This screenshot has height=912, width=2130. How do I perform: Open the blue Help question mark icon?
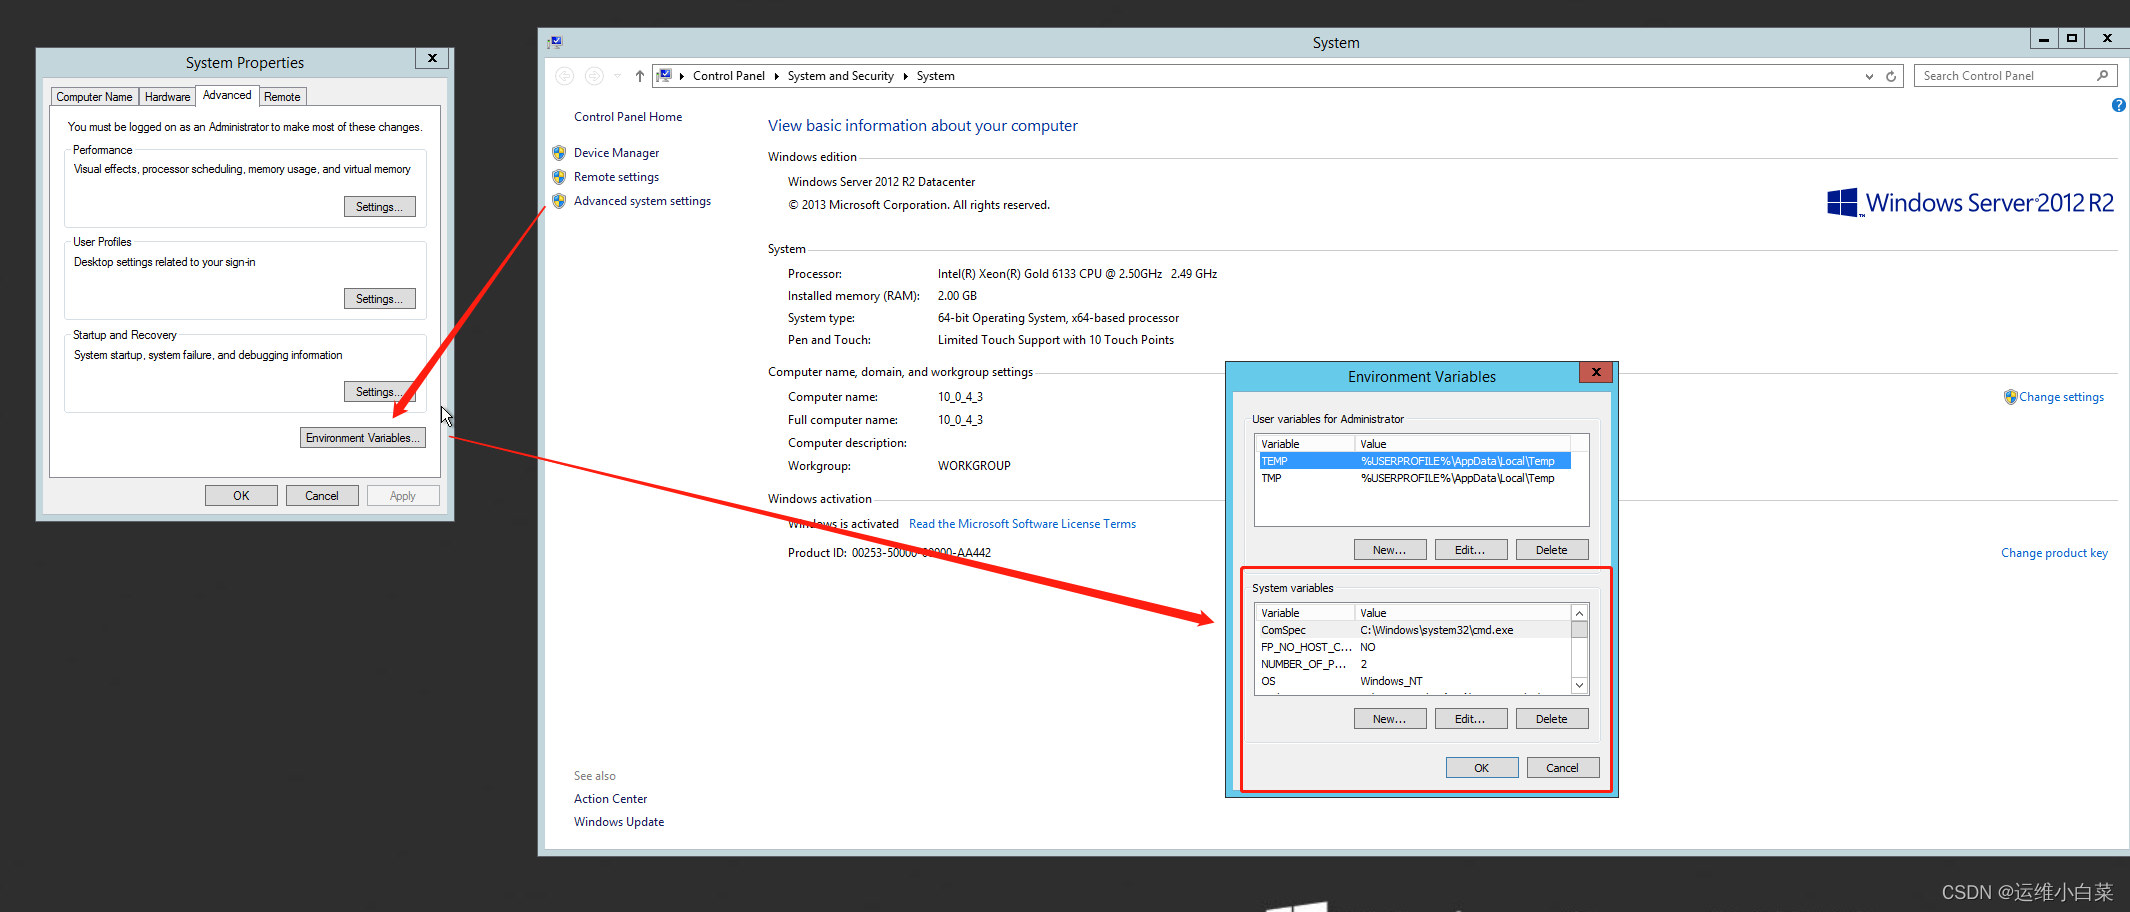pos(2118,105)
